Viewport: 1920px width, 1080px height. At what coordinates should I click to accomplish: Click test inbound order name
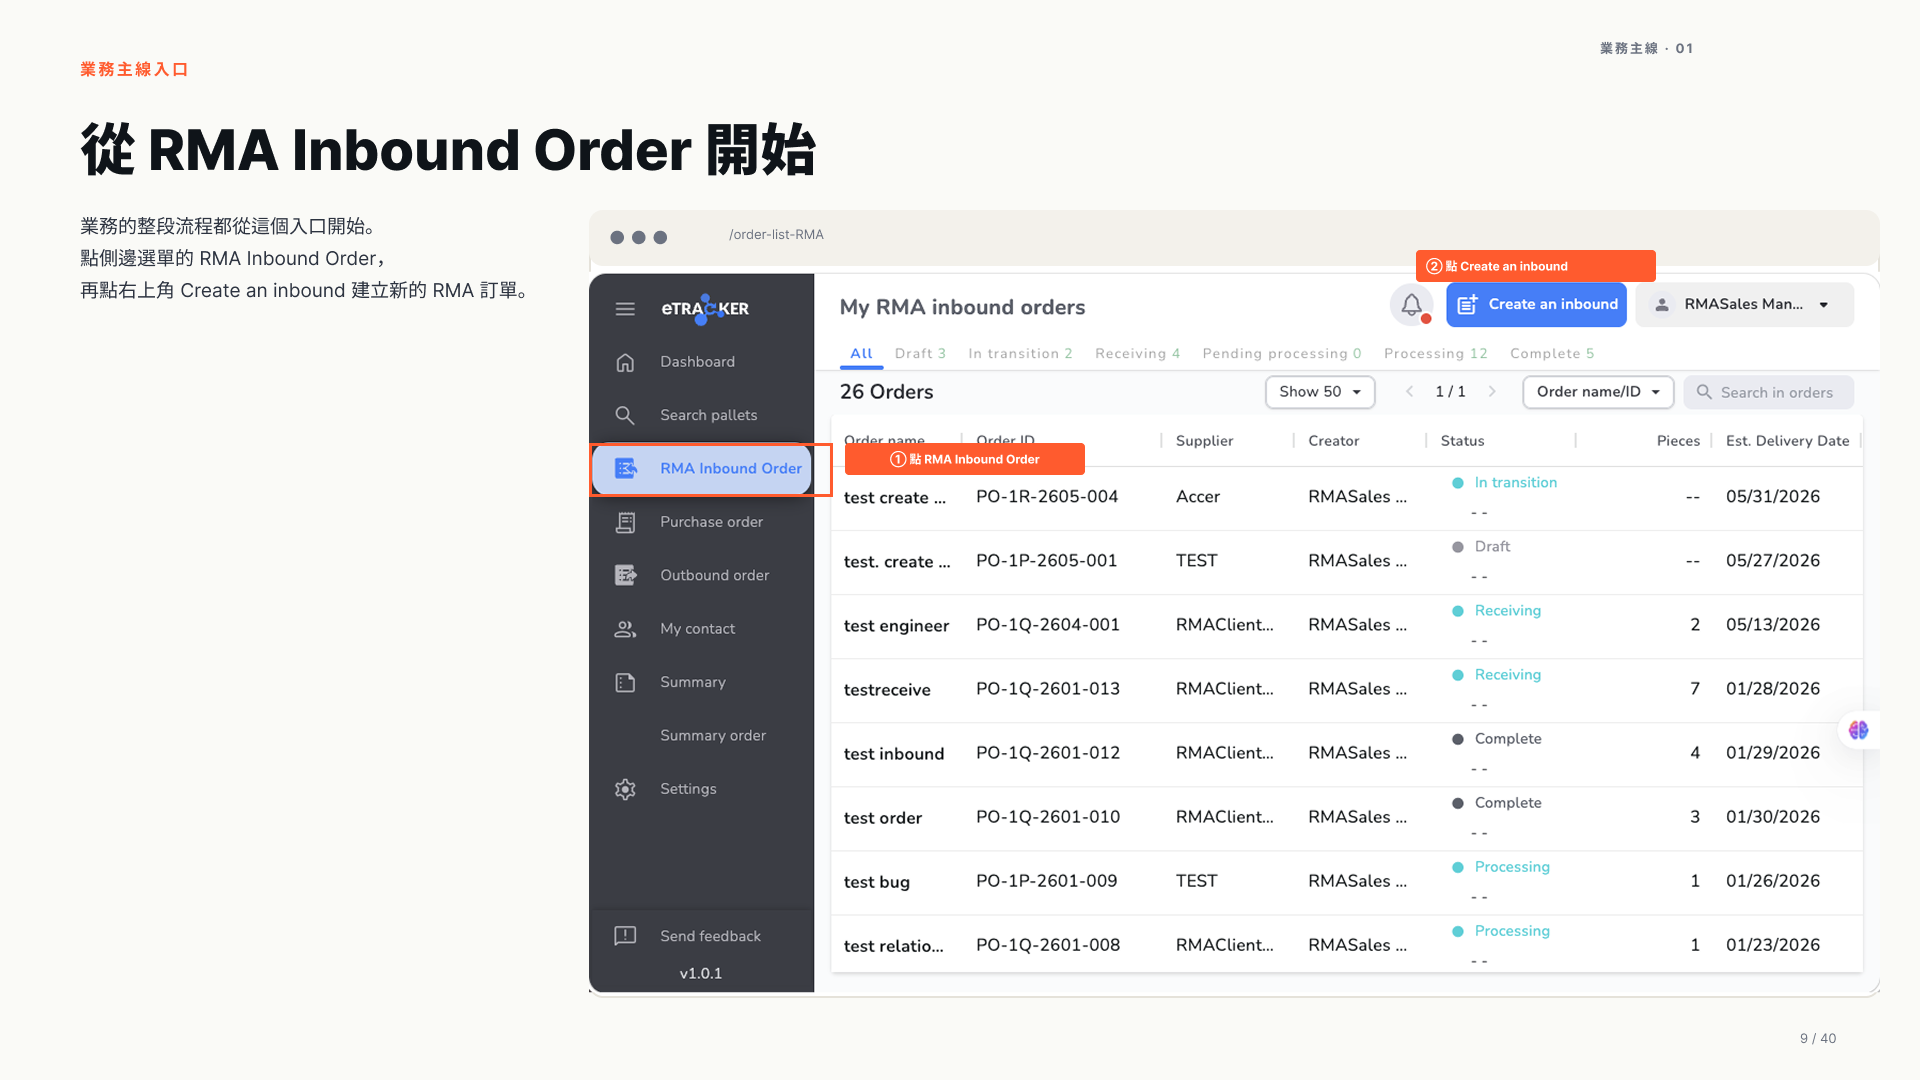(894, 754)
